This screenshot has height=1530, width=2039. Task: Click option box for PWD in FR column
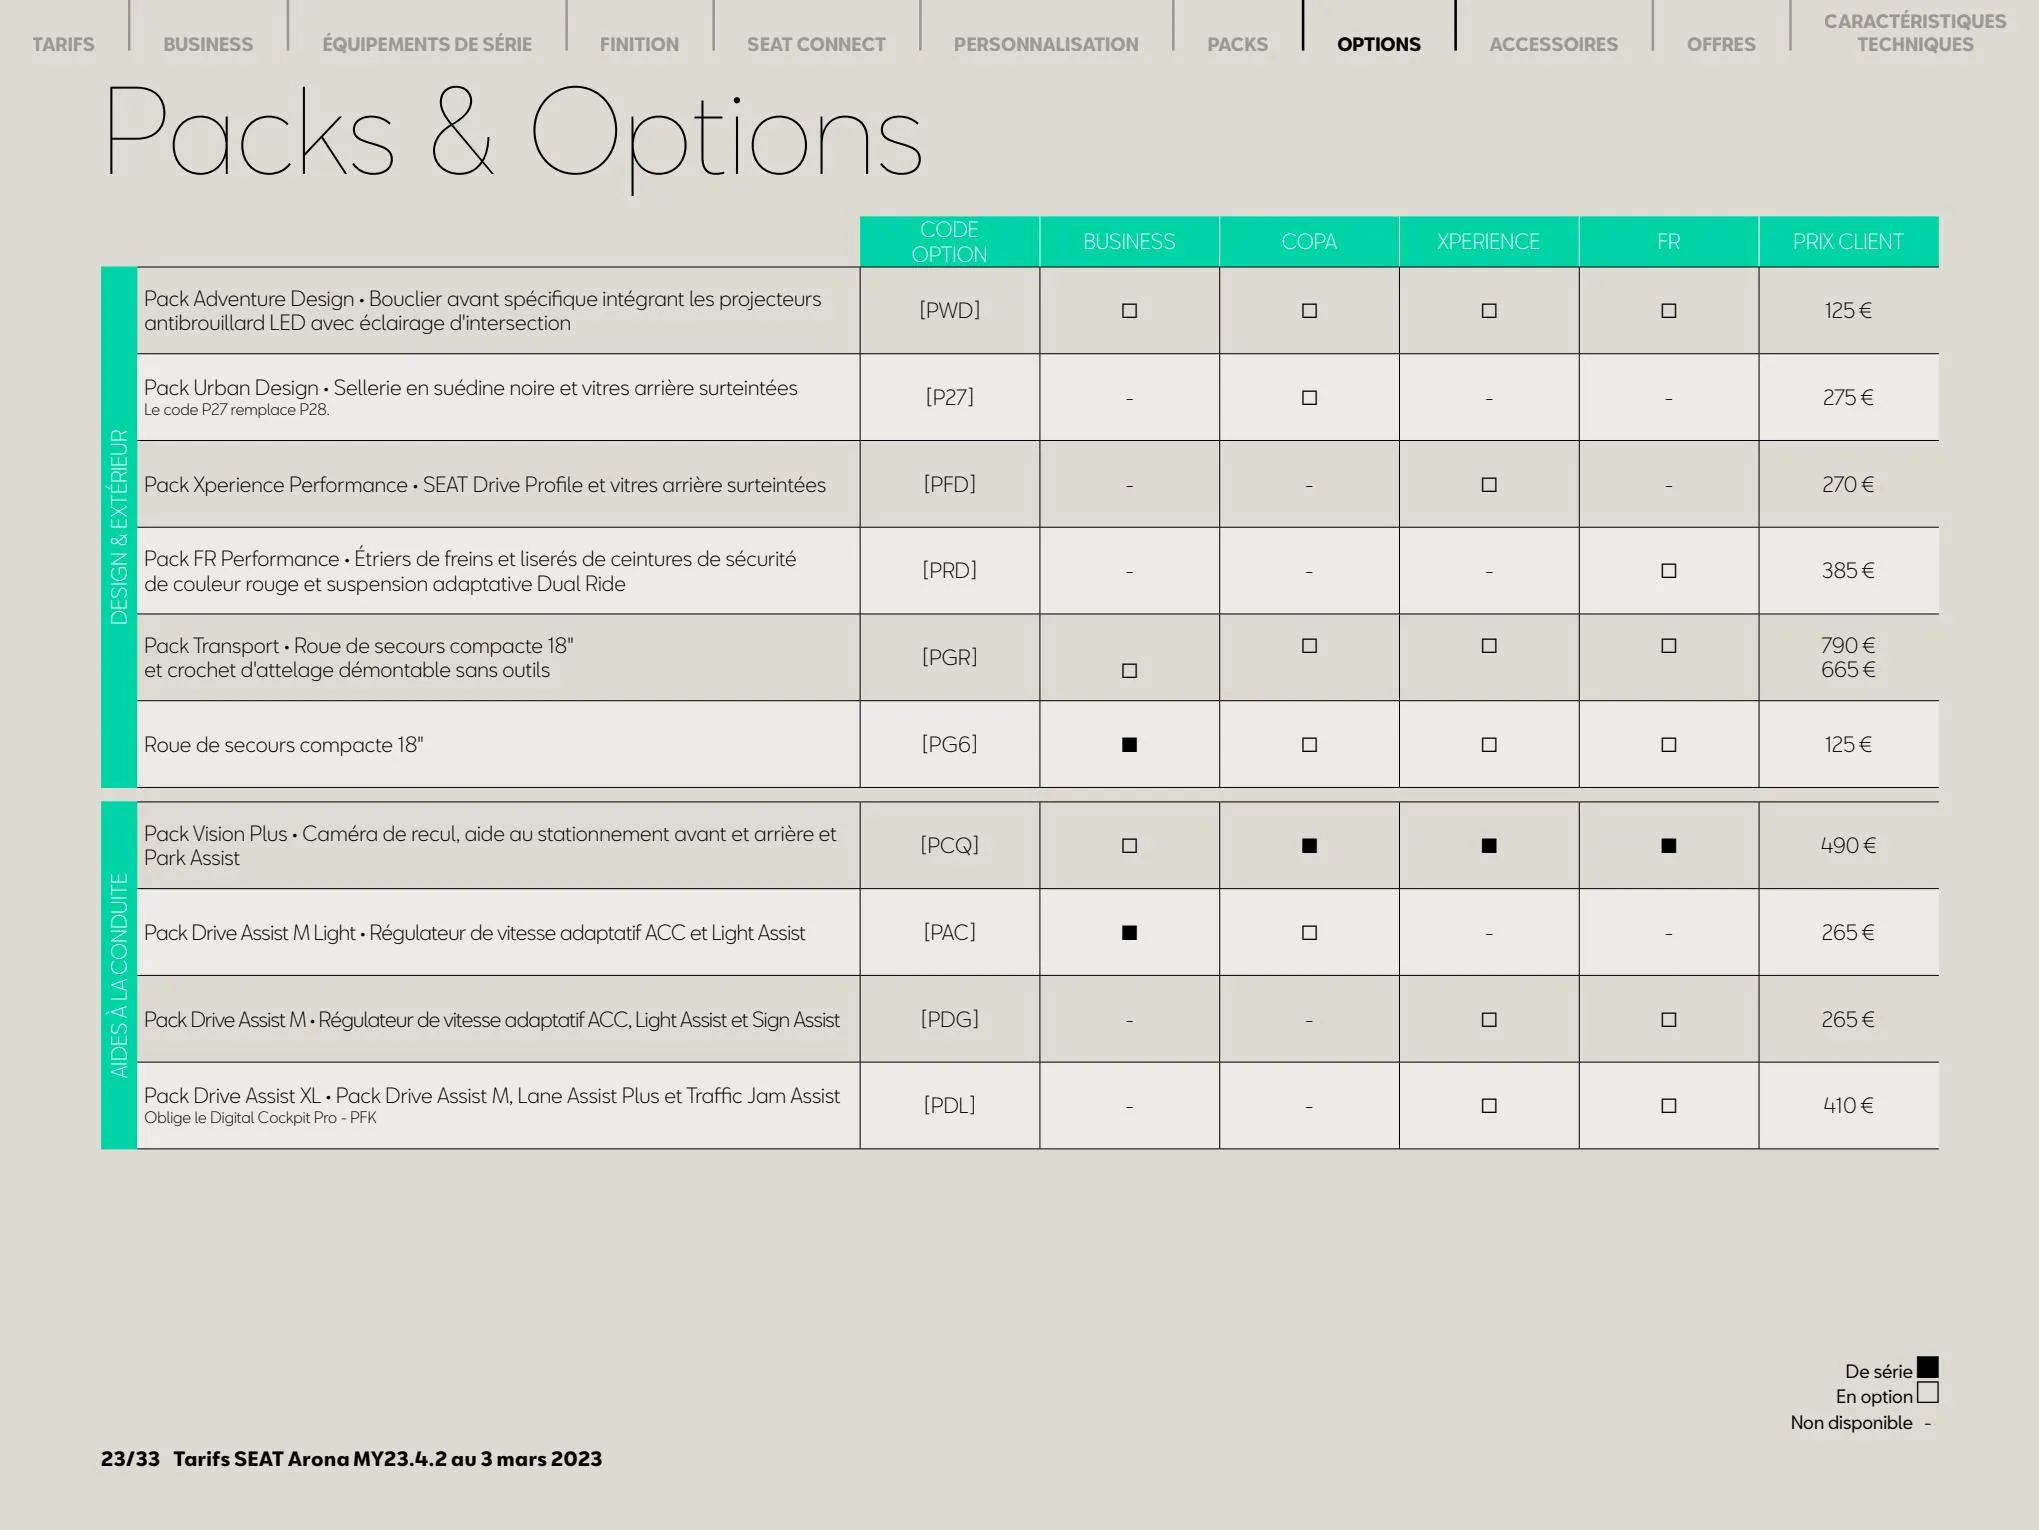pyautogui.click(x=1668, y=311)
